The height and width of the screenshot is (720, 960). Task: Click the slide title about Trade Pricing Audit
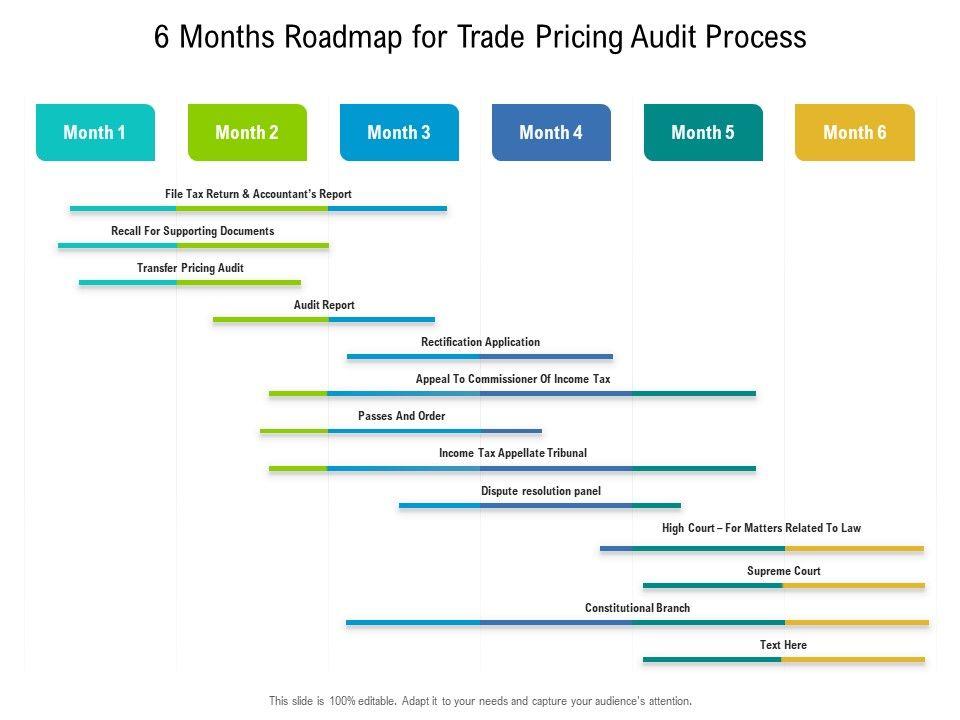tap(480, 37)
